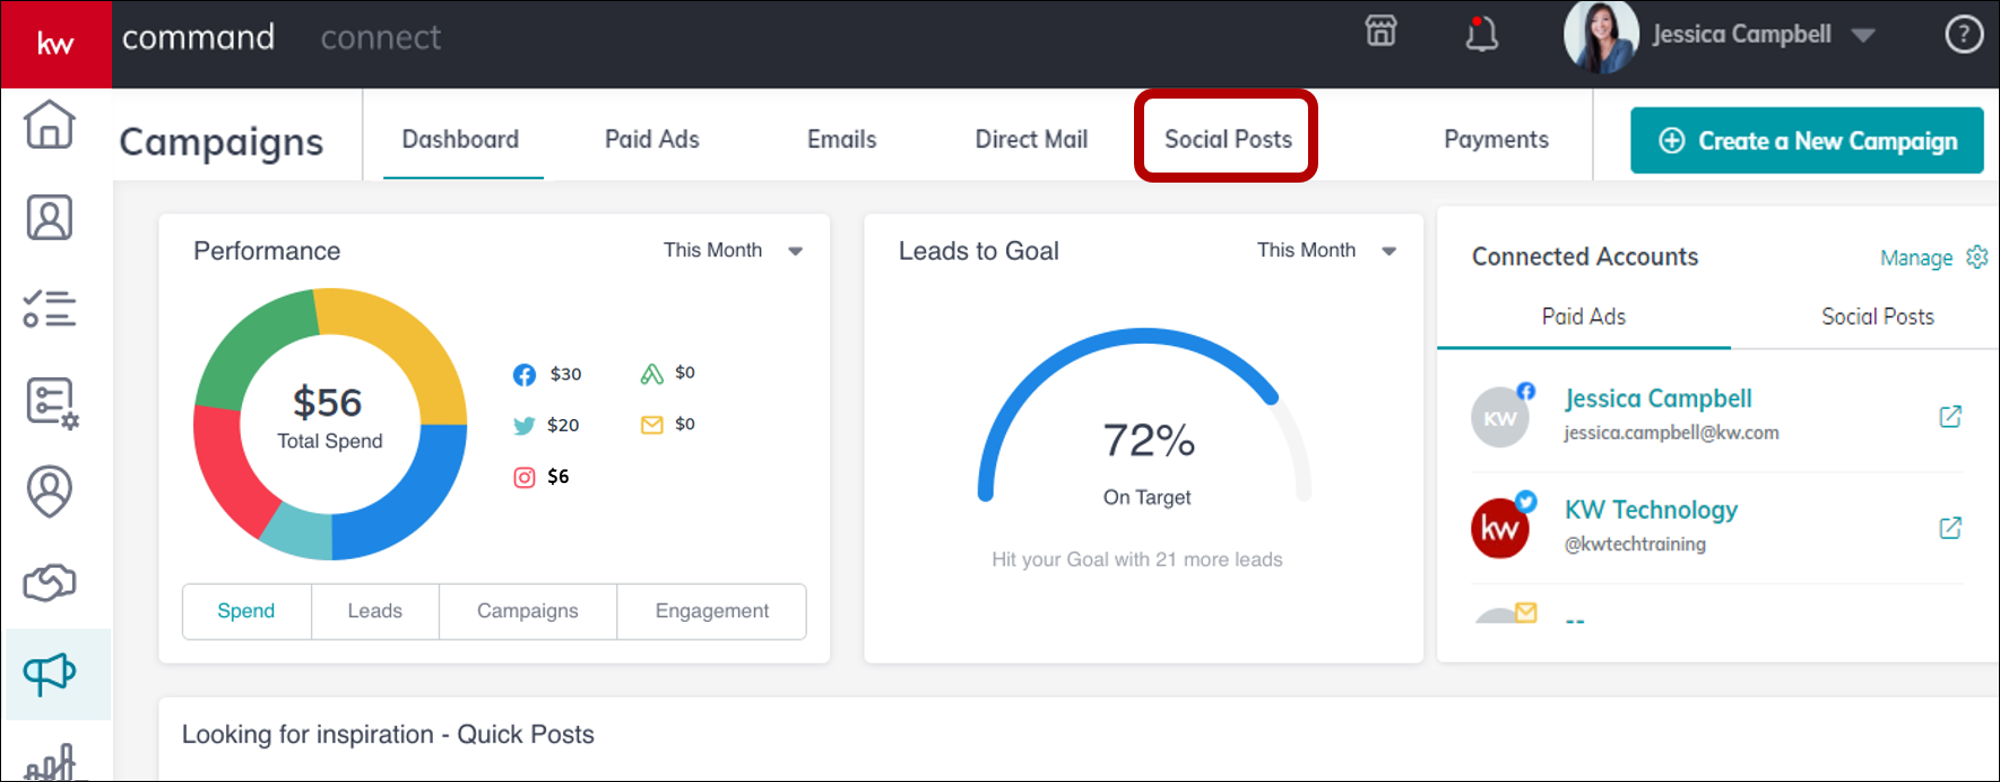The height and width of the screenshot is (782, 2000).
Task: Switch to the Direct Mail tab
Action: pyautogui.click(x=1031, y=139)
